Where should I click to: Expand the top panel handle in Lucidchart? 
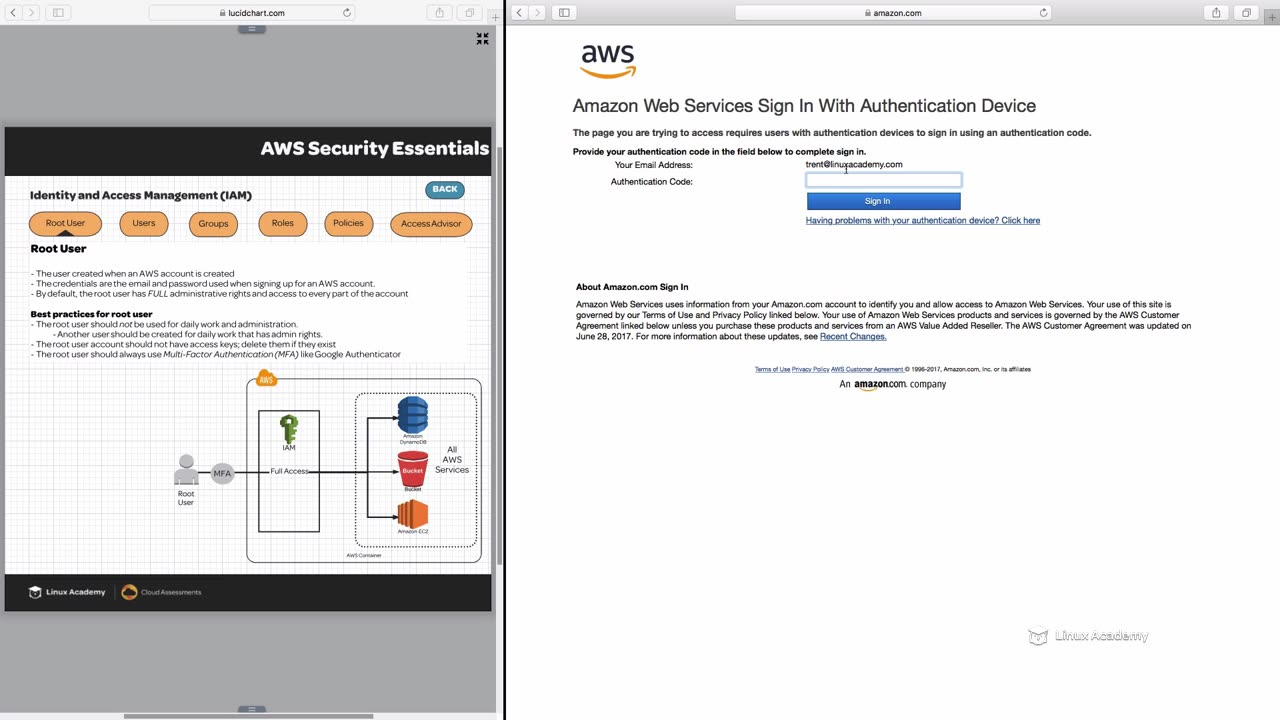click(251, 29)
